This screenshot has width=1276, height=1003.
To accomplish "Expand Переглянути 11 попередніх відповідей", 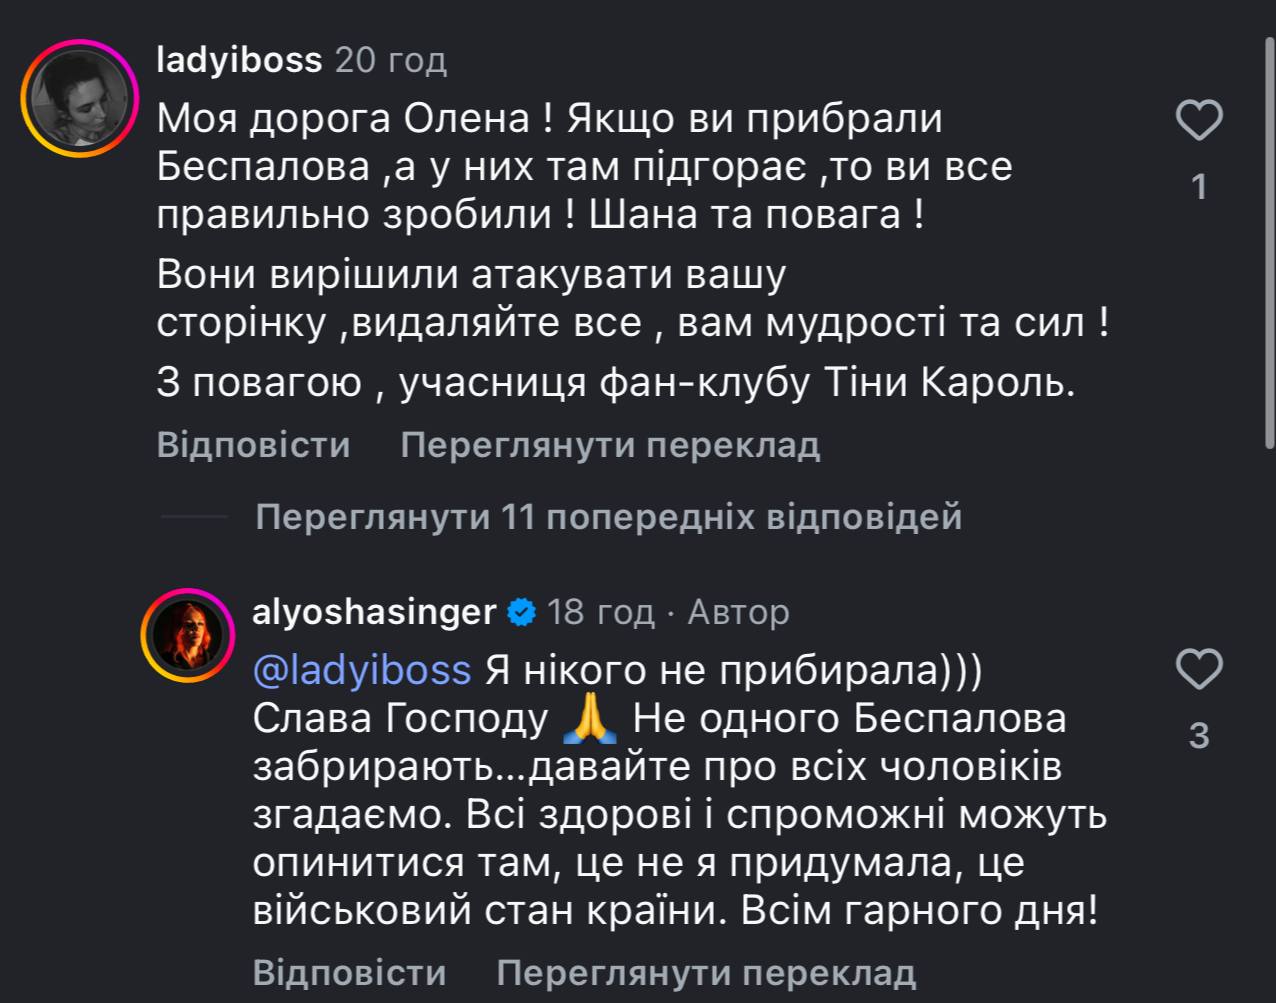I will pyautogui.click(x=608, y=517).
